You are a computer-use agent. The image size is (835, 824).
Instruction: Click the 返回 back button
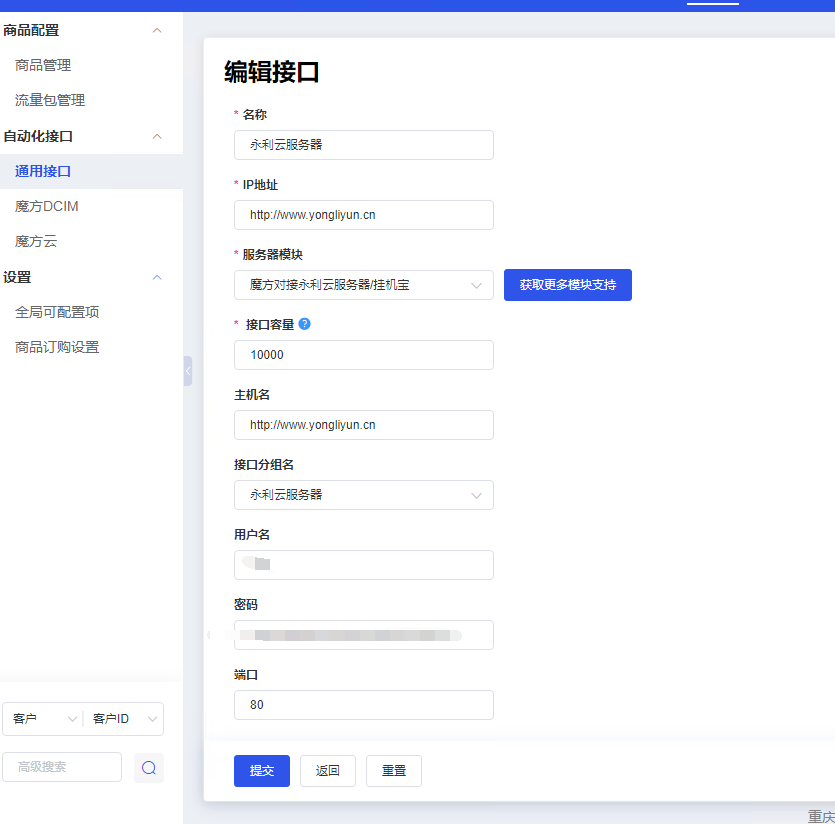328,771
